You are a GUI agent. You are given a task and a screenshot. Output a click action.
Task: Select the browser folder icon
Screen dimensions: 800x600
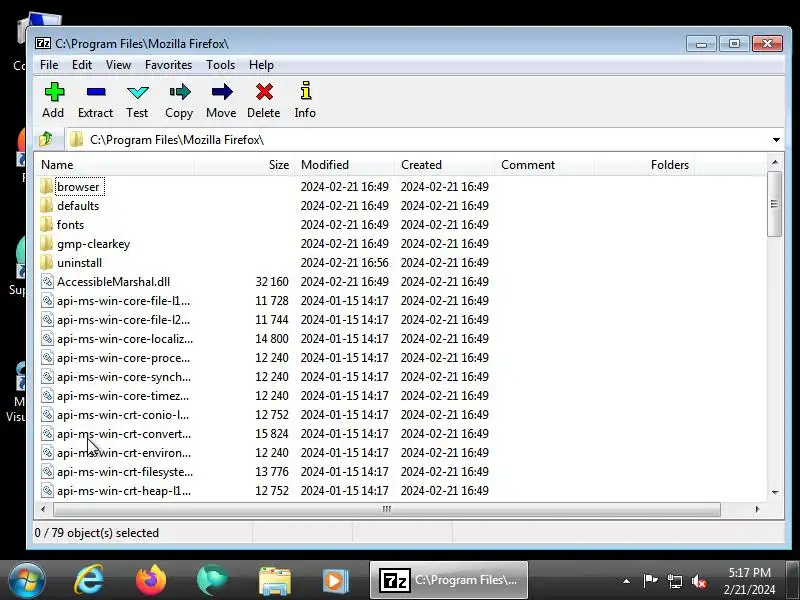(x=46, y=186)
